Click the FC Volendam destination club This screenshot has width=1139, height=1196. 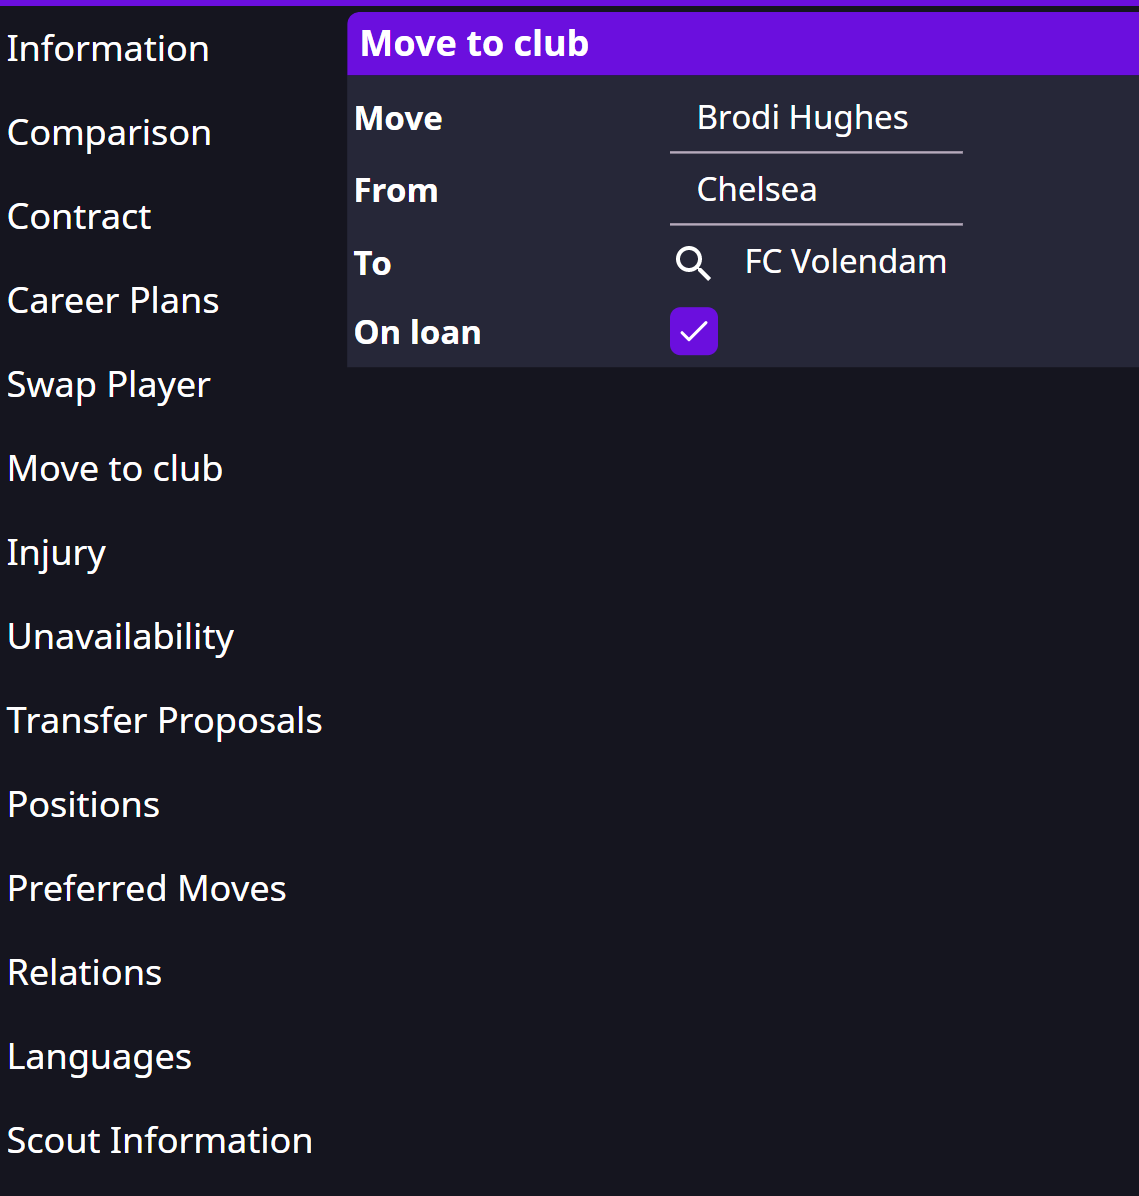(845, 262)
